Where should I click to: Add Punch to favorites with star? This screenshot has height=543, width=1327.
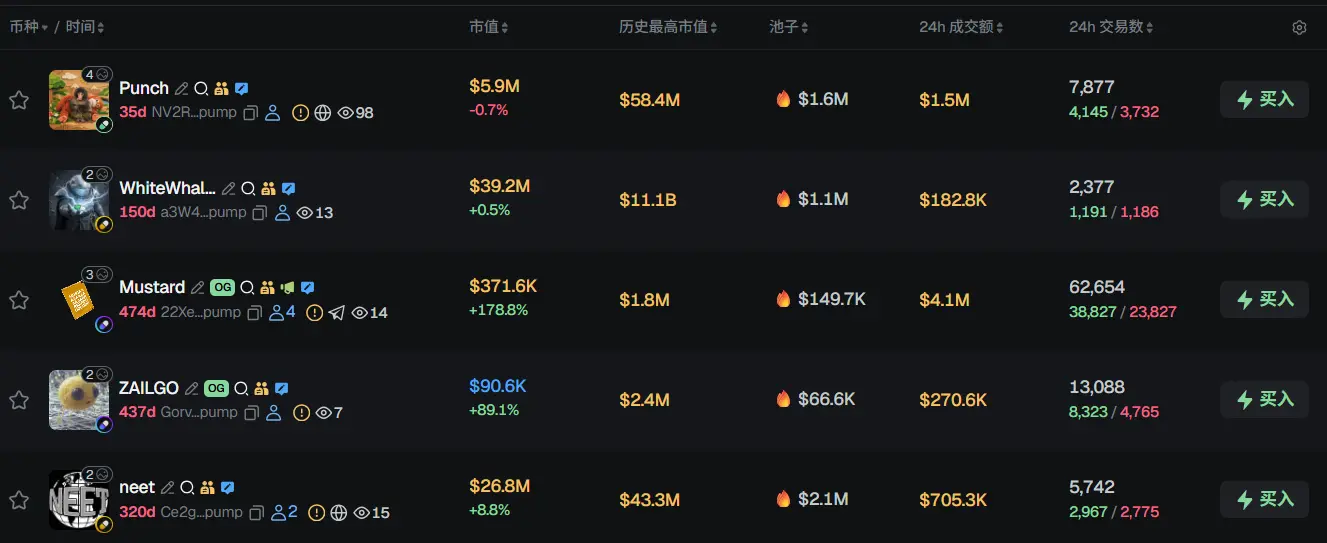(19, 100)
